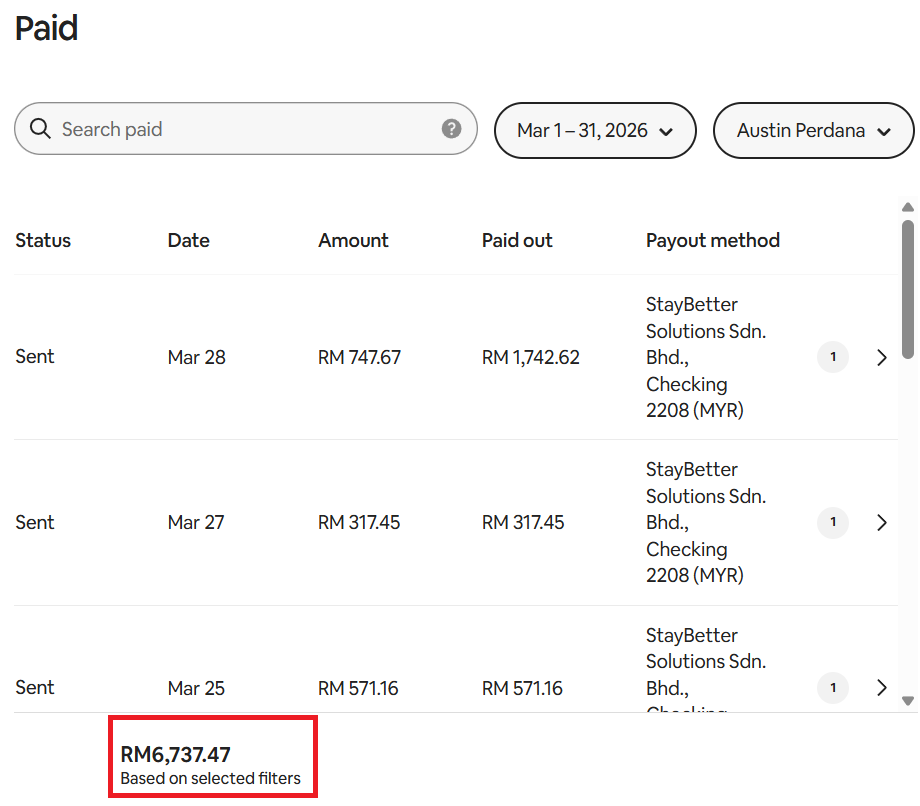Click the '1' badge on the Mar 28 payout
This screenshot has width=920, height=806.
point(833,357)
